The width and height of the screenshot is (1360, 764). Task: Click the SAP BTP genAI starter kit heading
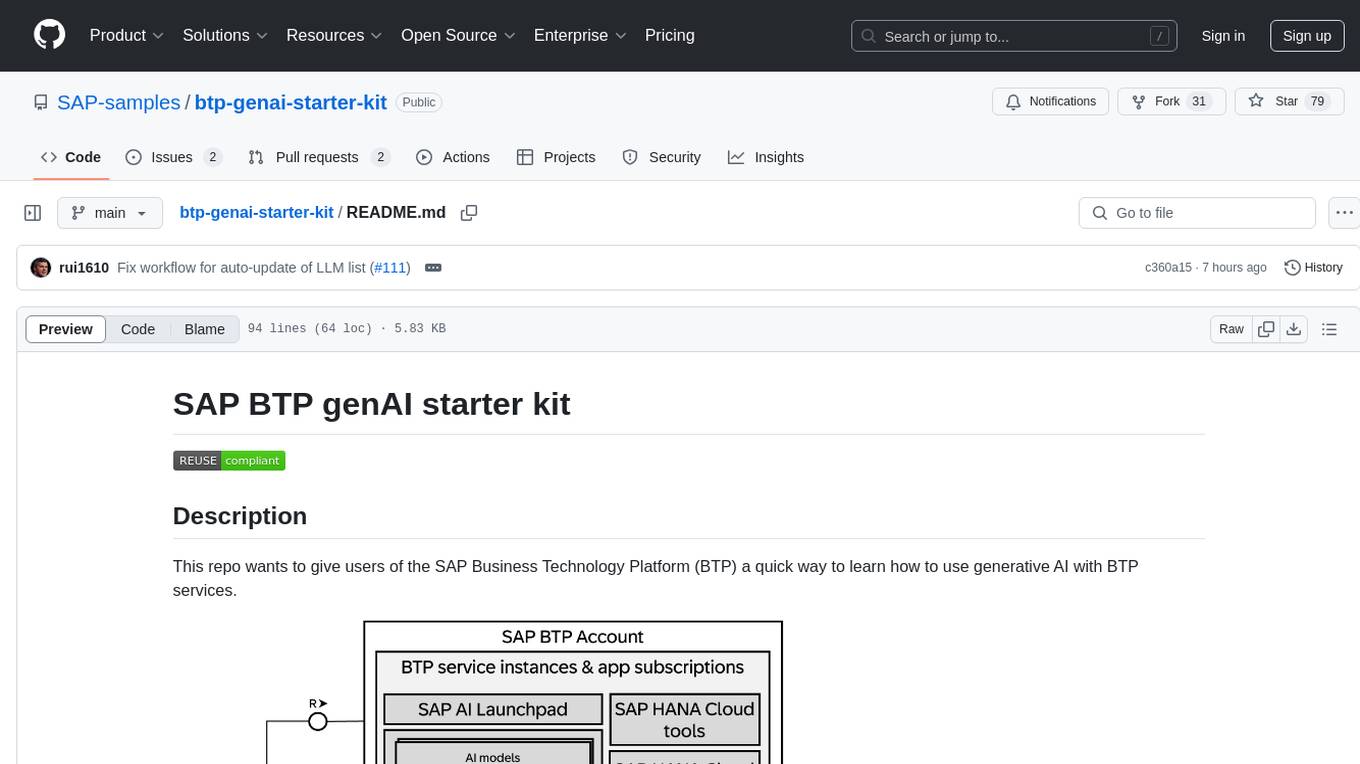click(x=371, y=404)
